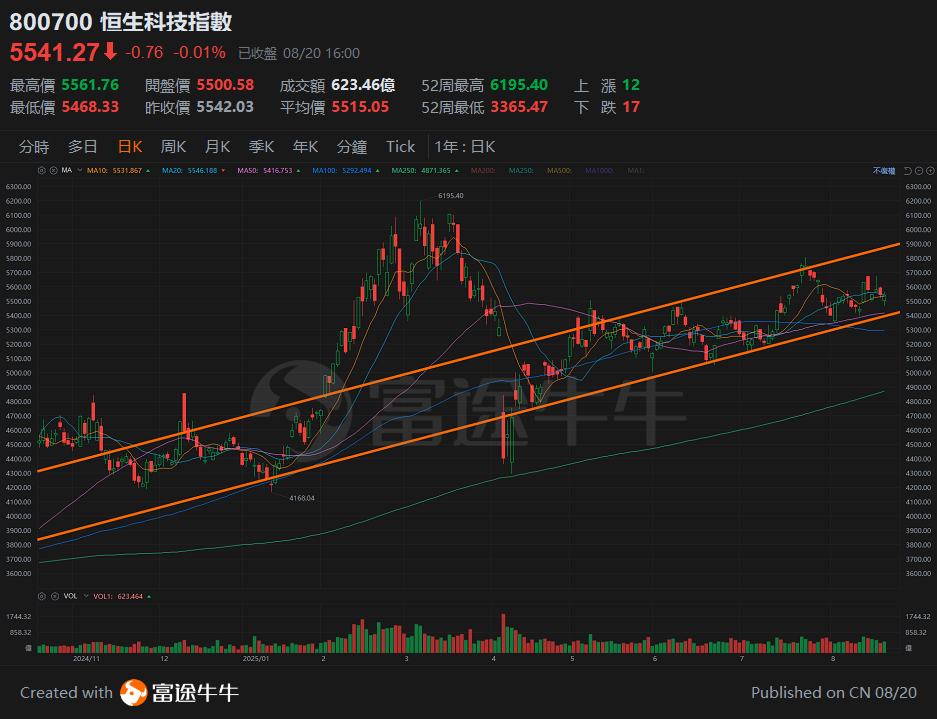The width and height of the screenshot is (937, 719).
Task: Open the 不復權 adjustment dropdown
Action: (x=885, y=171)
